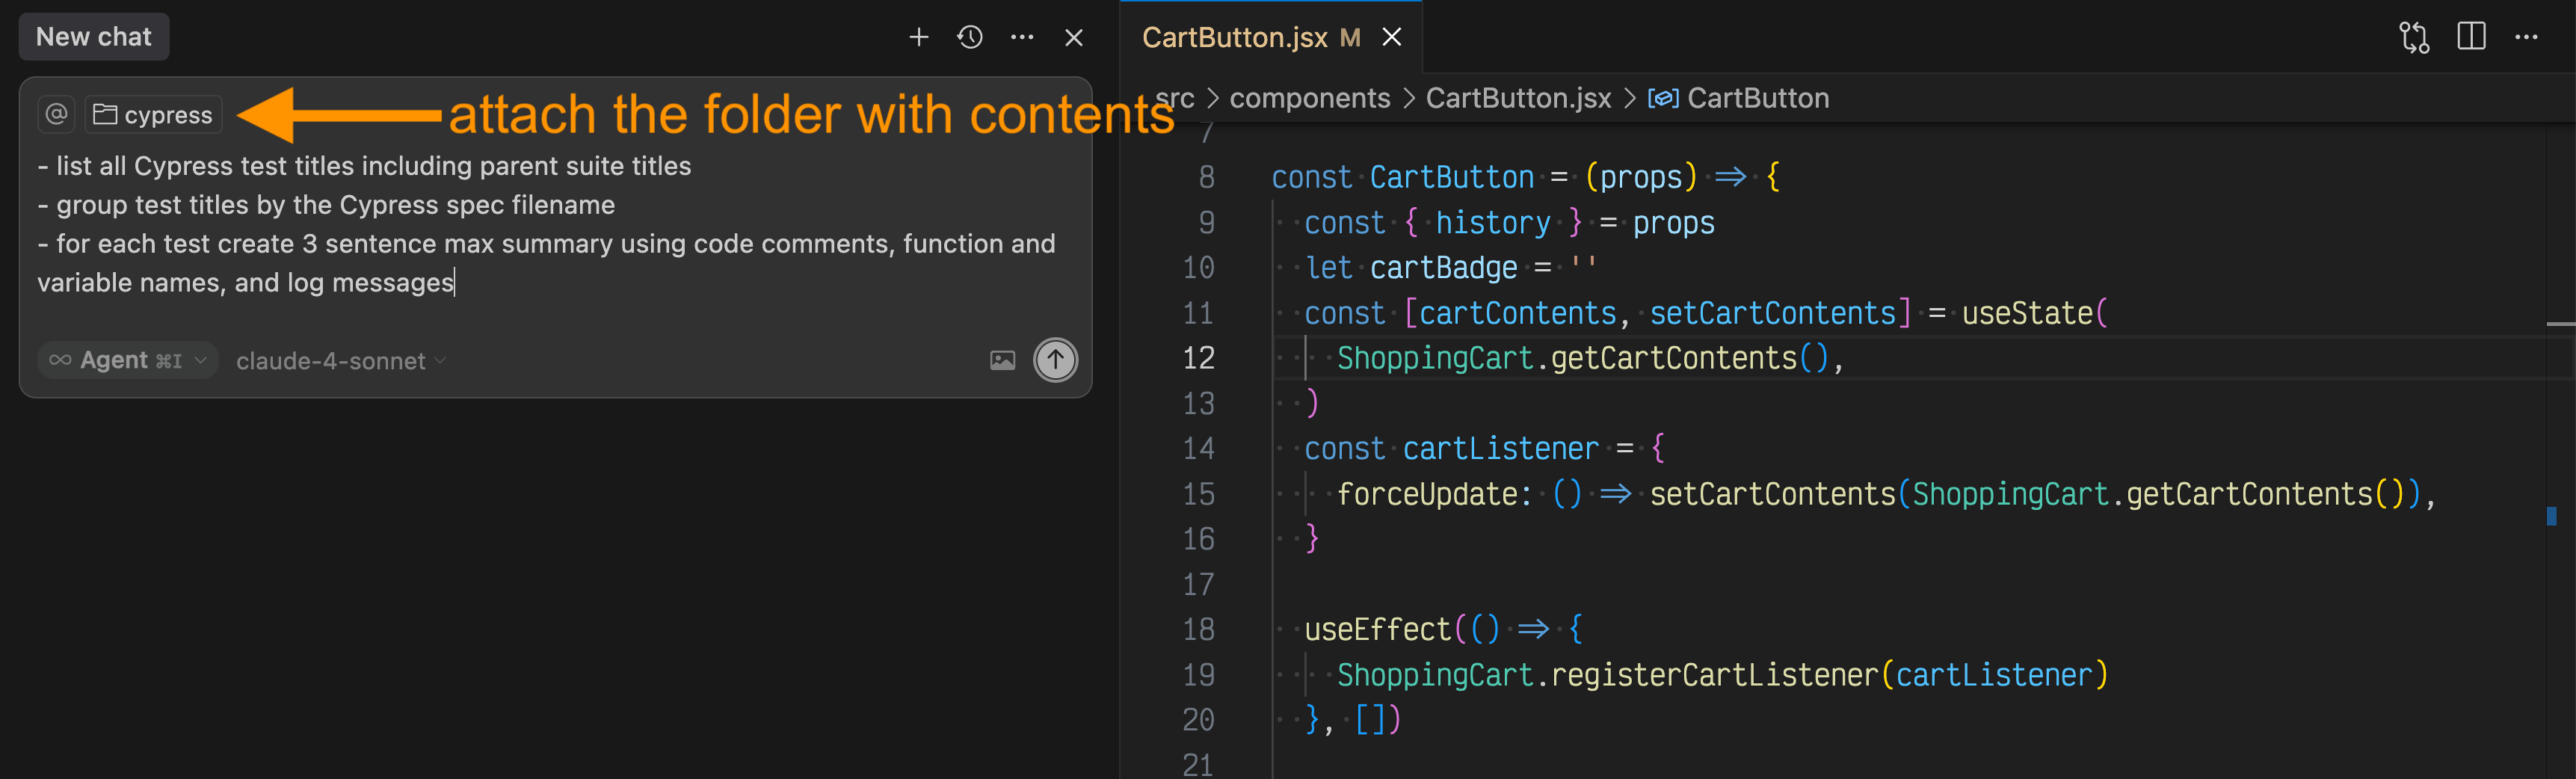Click the src breadcrumb
This screenshot has height=779, width=2576.
pos(1175,98)
